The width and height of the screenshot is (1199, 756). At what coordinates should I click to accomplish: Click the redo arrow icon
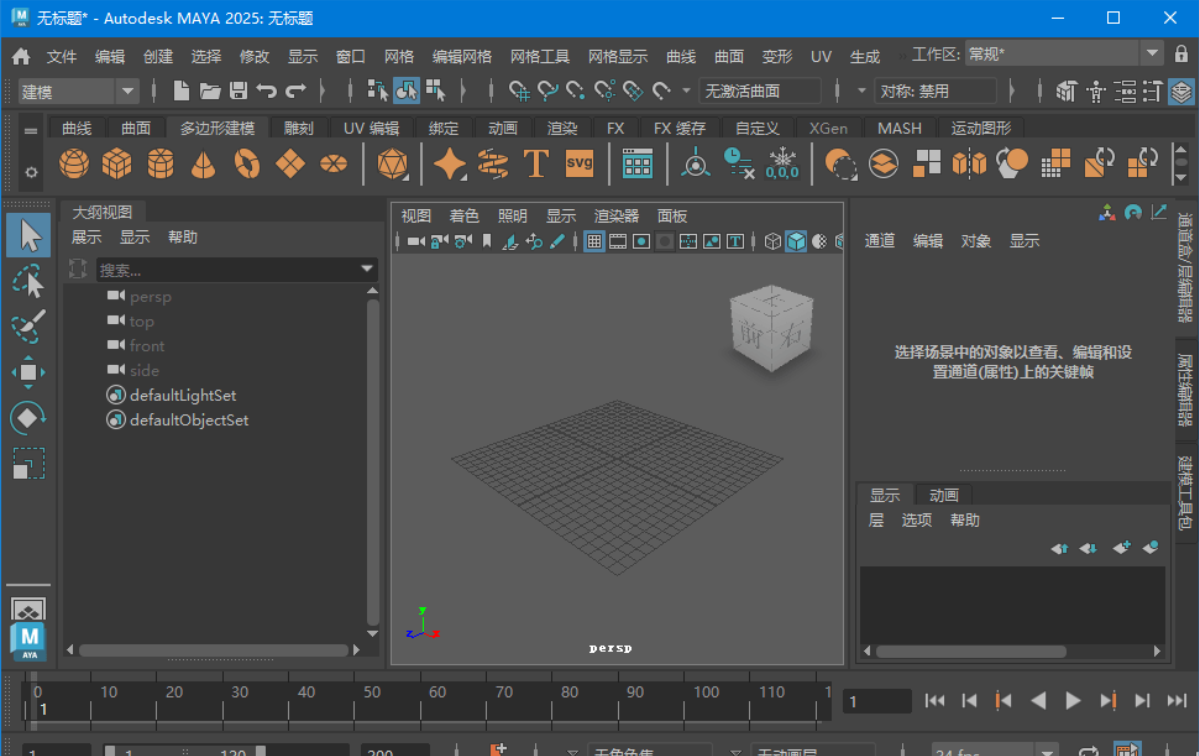coord(296,91)
